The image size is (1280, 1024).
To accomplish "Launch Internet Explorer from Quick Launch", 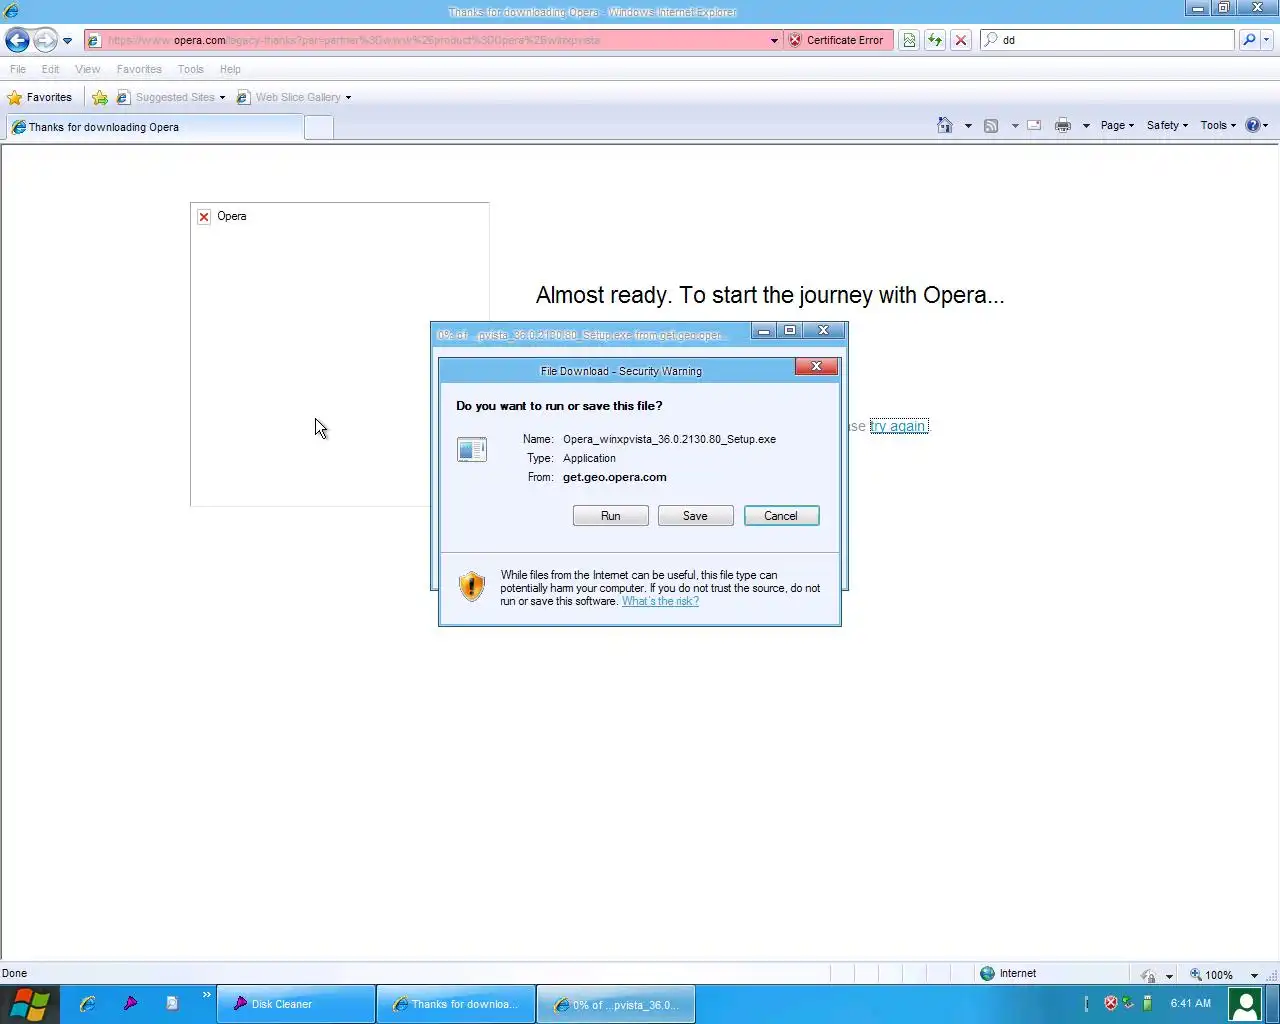I will [87, 1004].
